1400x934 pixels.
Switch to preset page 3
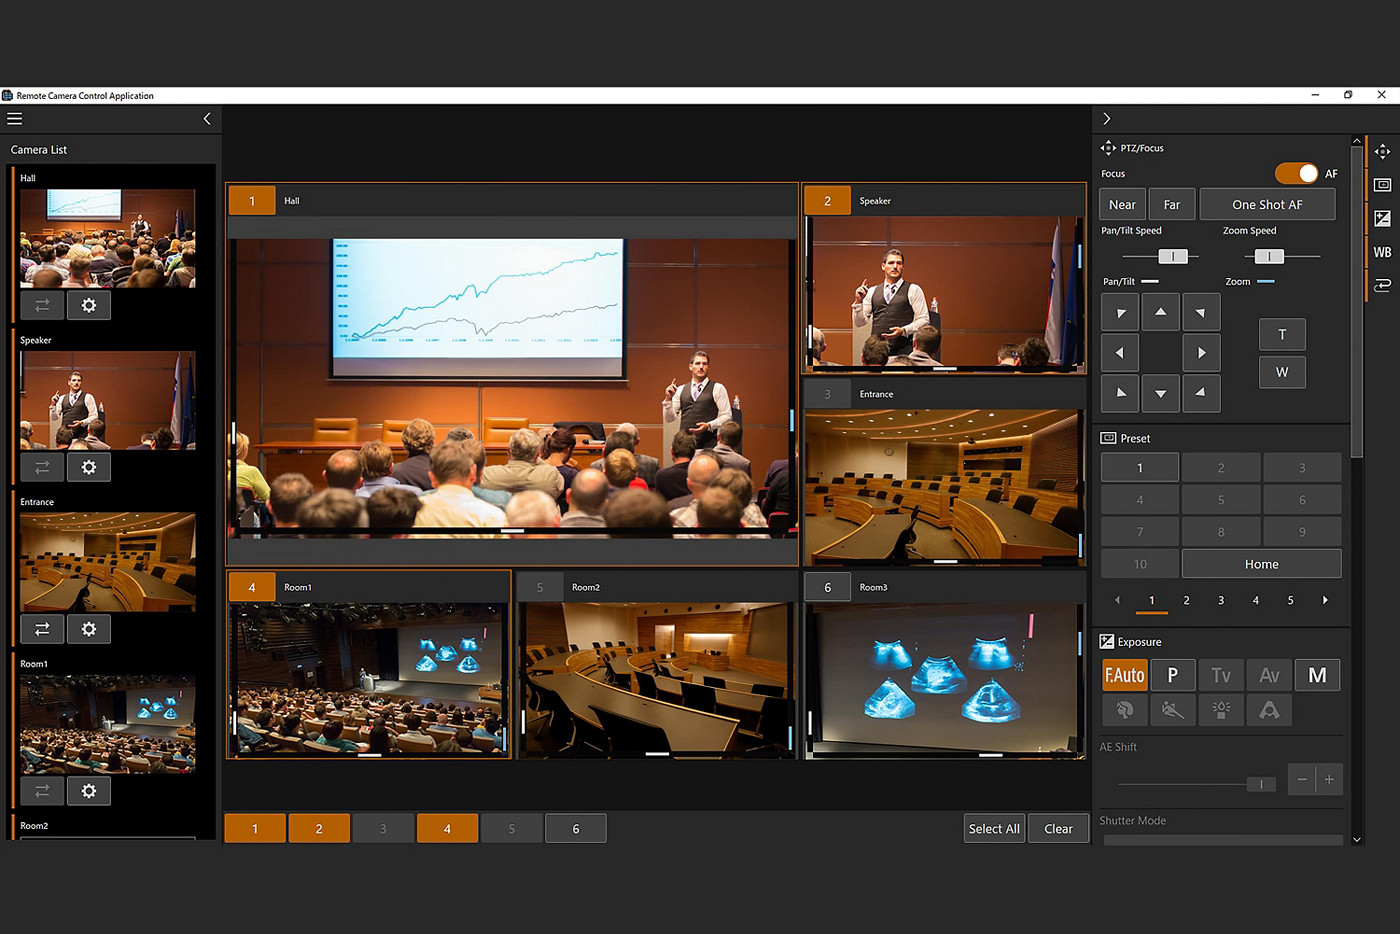click(1221, 600)
